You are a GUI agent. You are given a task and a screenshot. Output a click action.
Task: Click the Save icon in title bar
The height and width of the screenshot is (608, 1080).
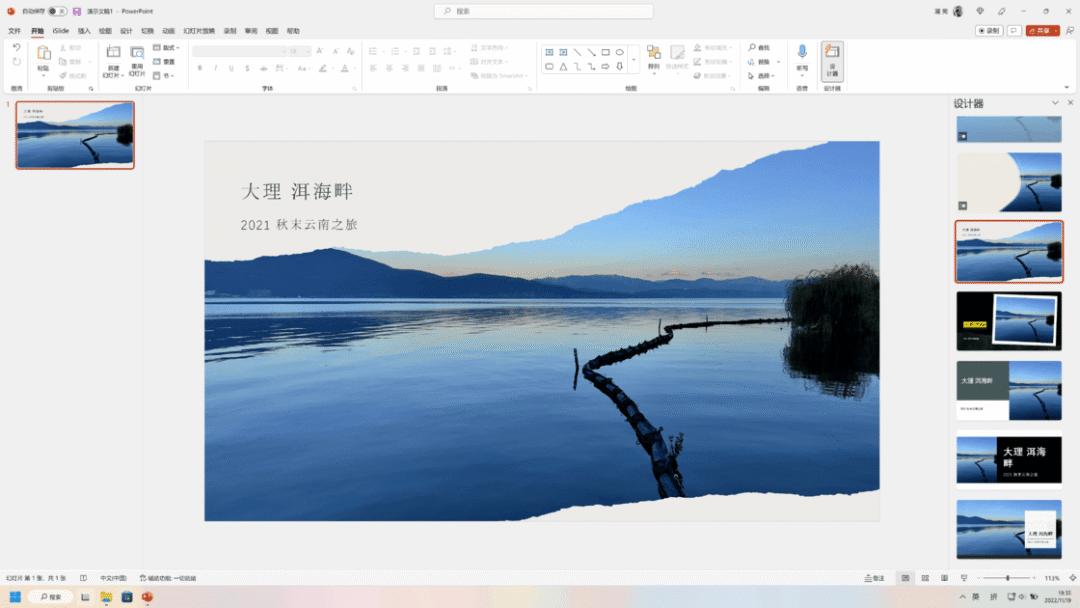tap(77, 11)
